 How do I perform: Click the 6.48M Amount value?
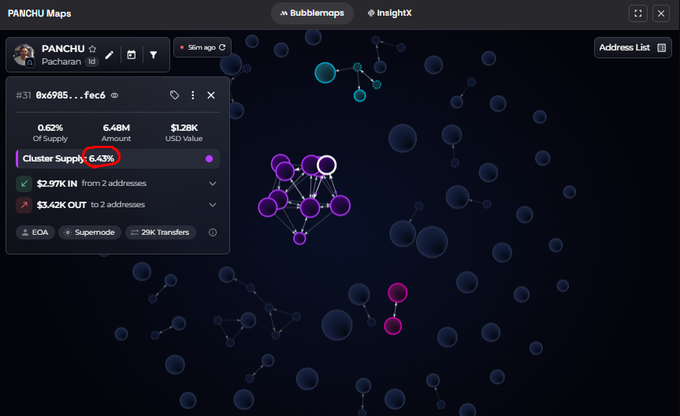point(116,128)
